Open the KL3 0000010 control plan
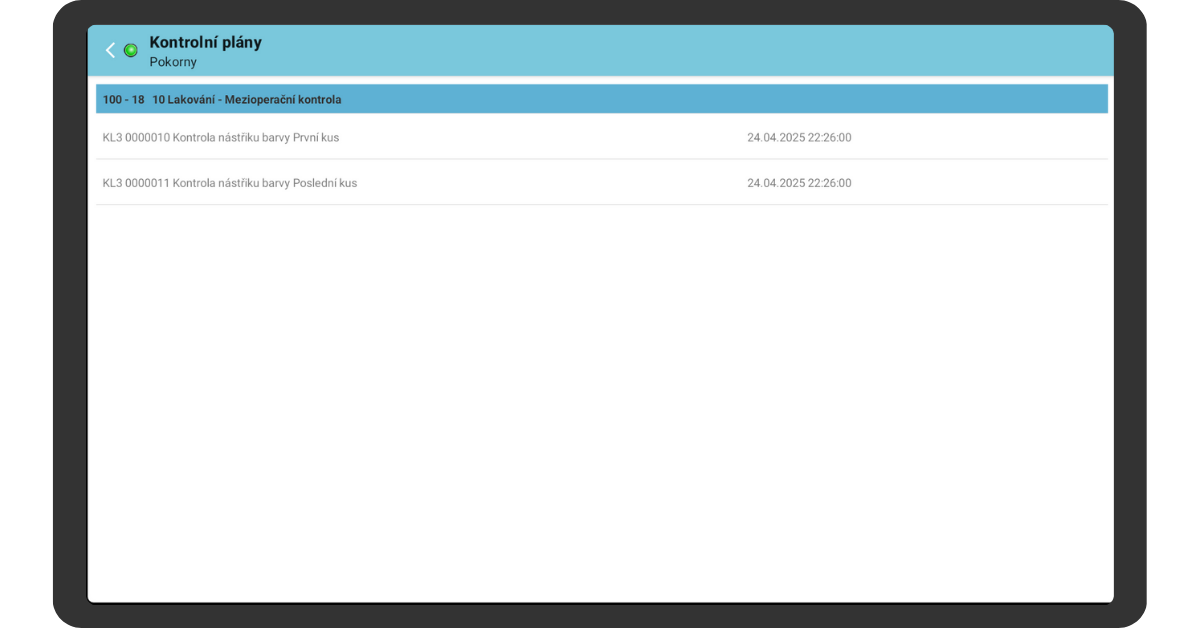The height and width of the screenshot is (628, 1200). (136, 137)
